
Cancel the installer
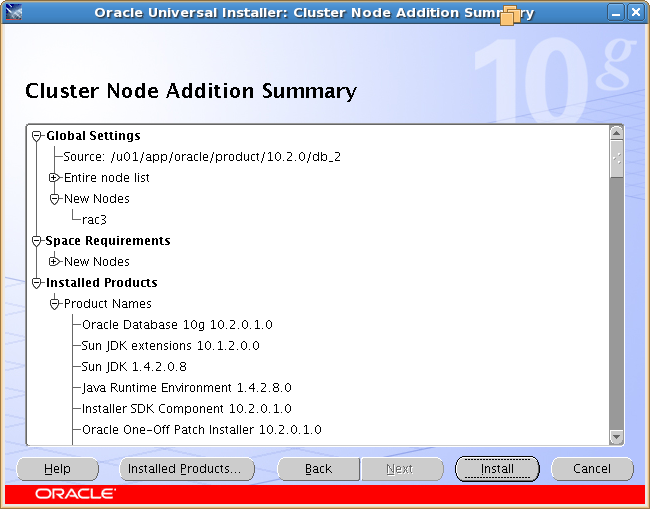(x=592, y=469)
